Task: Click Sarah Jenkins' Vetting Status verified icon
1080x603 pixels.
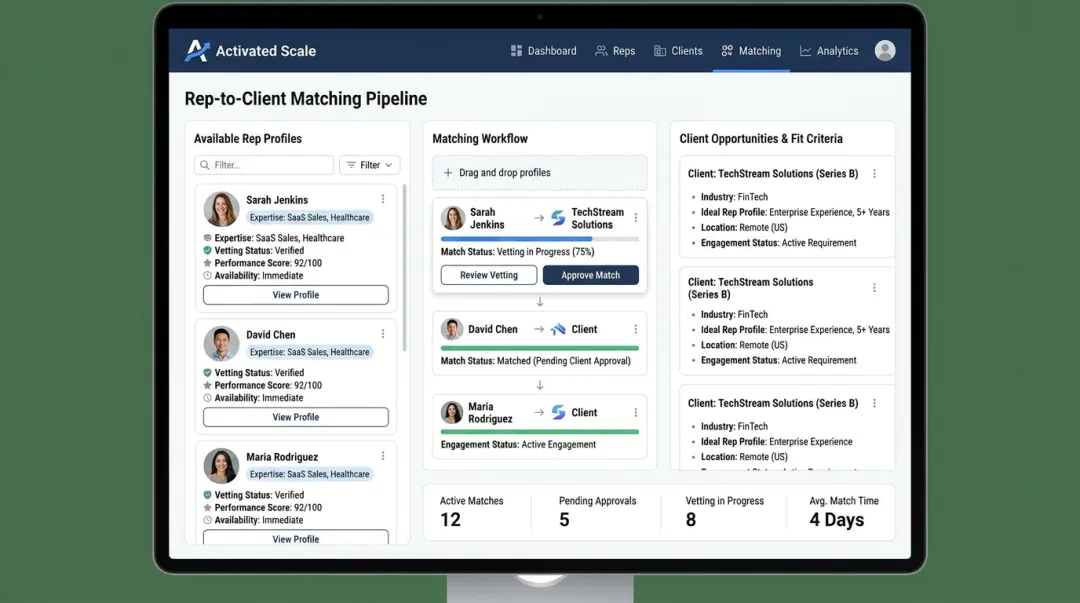Action: [207, 251]
